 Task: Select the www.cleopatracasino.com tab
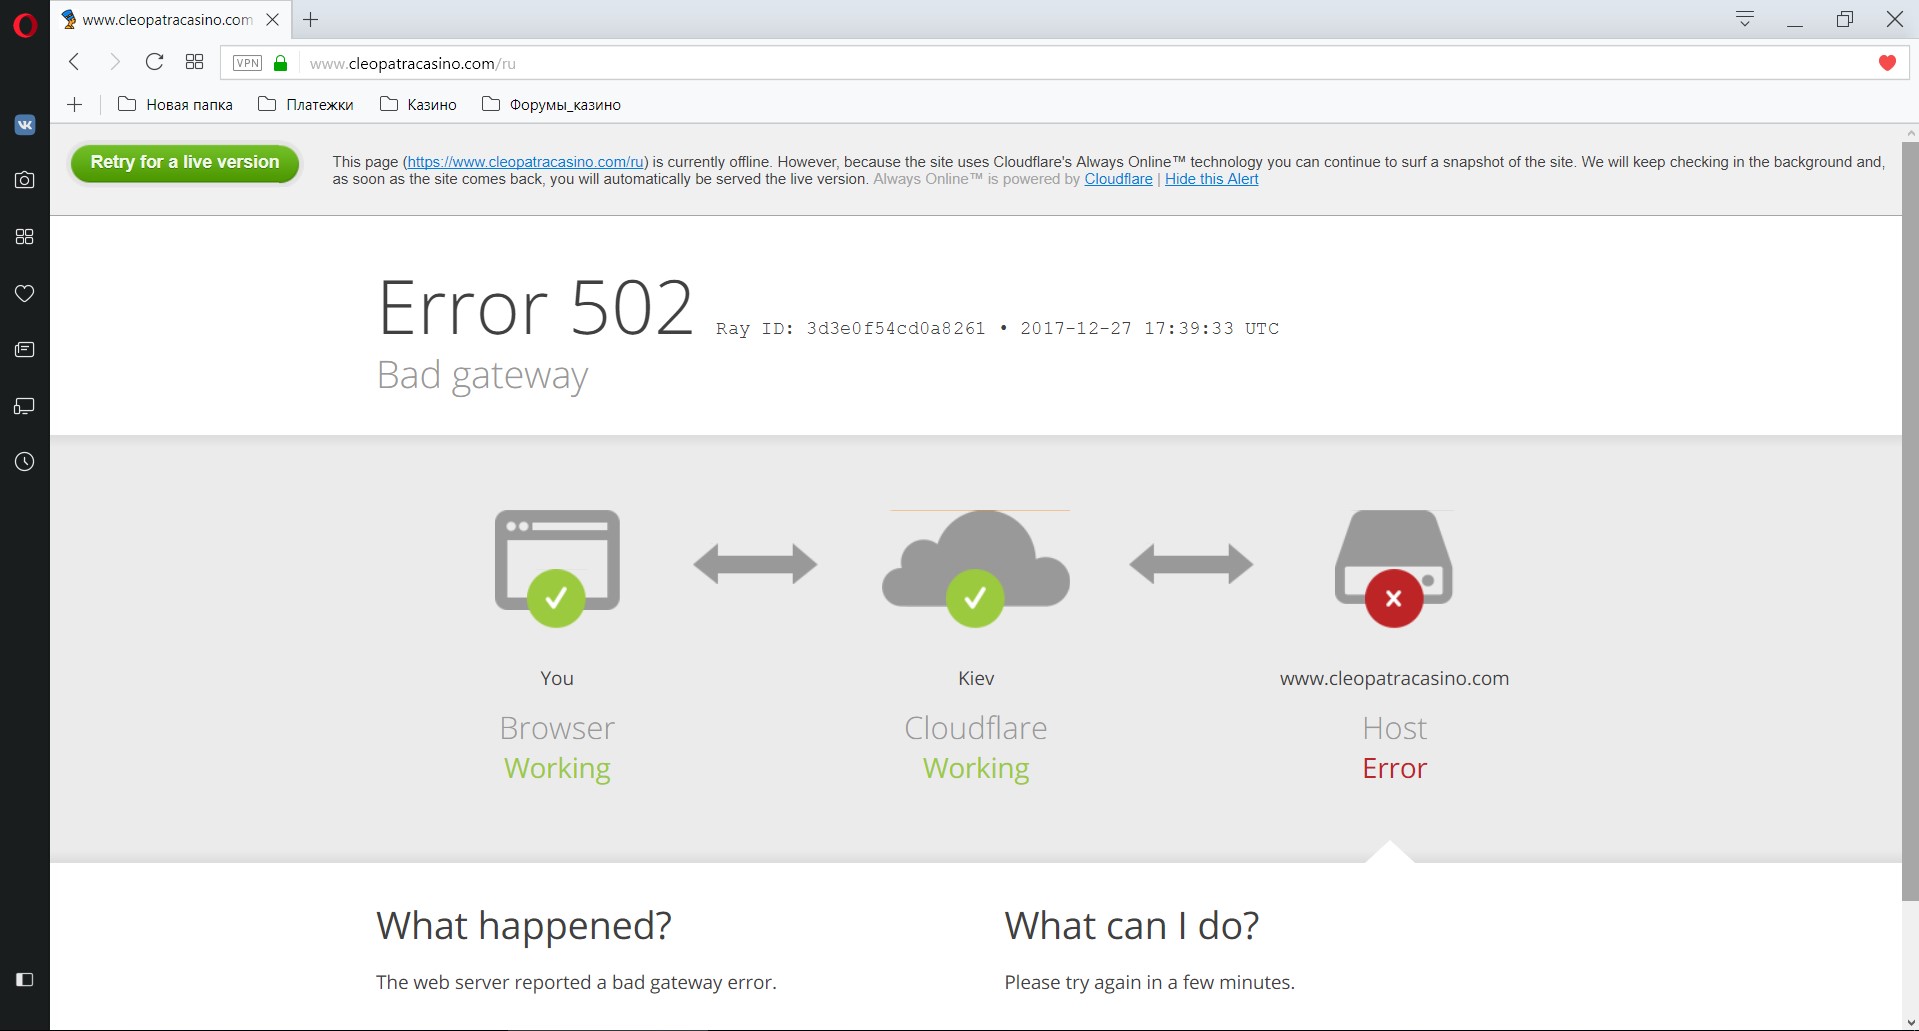pos(170,19)
